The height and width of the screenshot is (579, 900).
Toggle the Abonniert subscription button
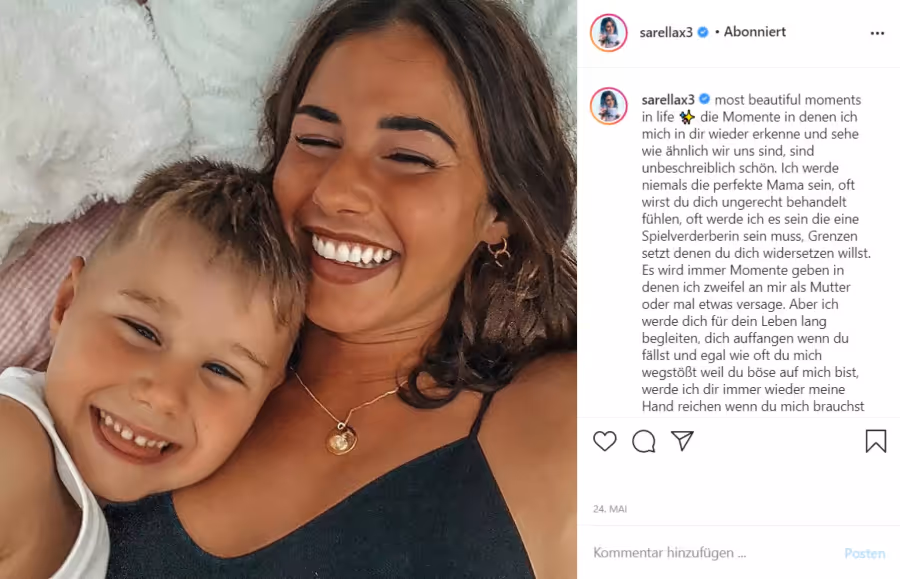754,32
